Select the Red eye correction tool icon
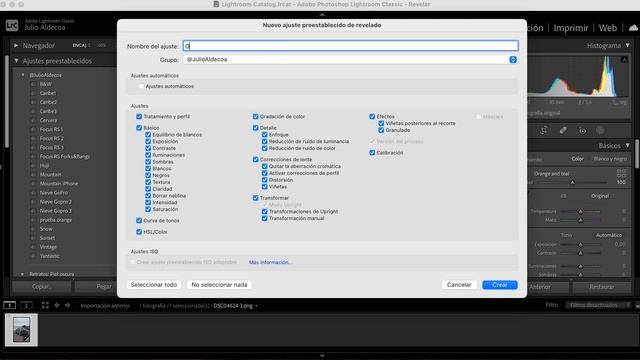Image resolution: width=640 pixels, height=360 pixels. (582, 131)
